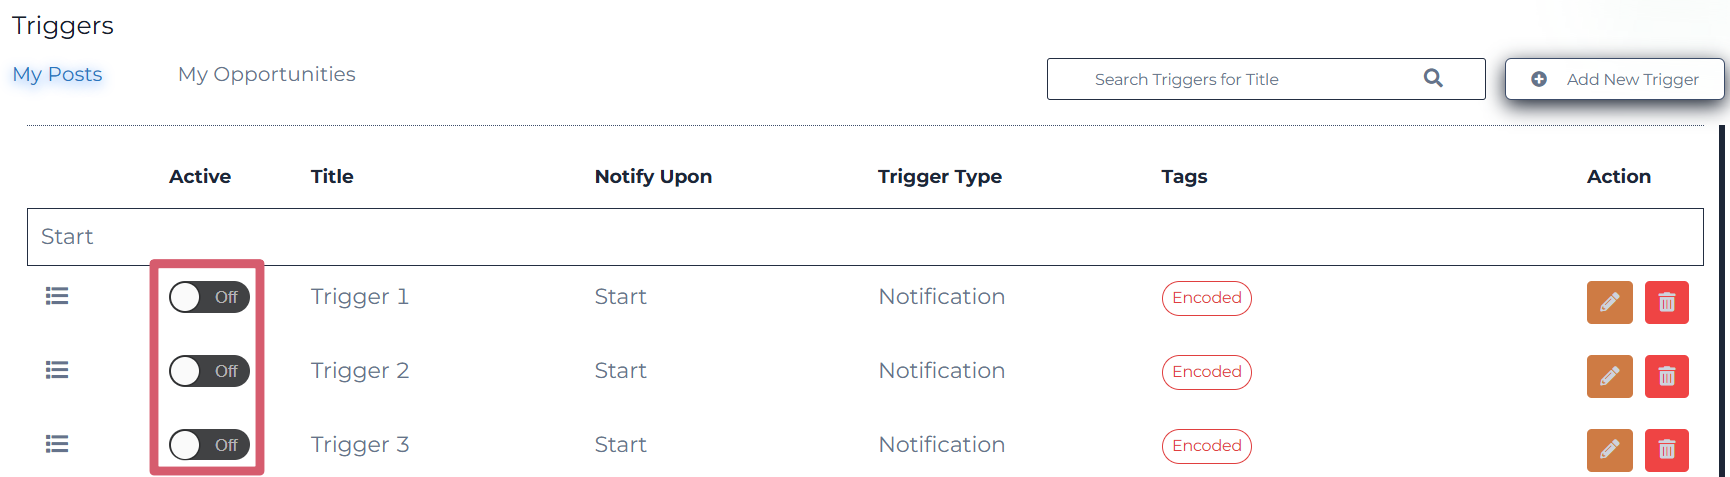Click the search magnifier icon
This screenshot has width=1730, height=477.
tap(1433, 78)
